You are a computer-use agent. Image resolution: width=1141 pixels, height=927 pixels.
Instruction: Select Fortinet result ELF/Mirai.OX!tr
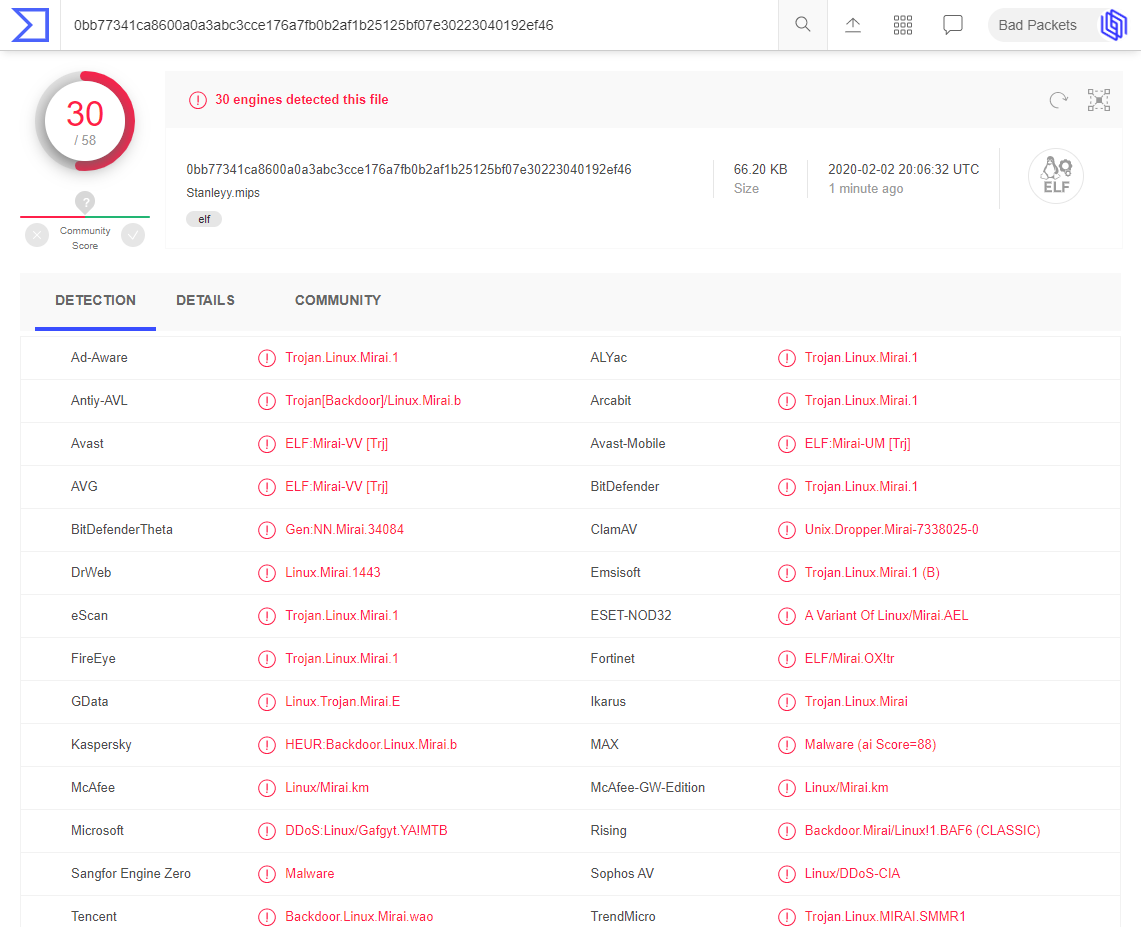click(849, 659)
